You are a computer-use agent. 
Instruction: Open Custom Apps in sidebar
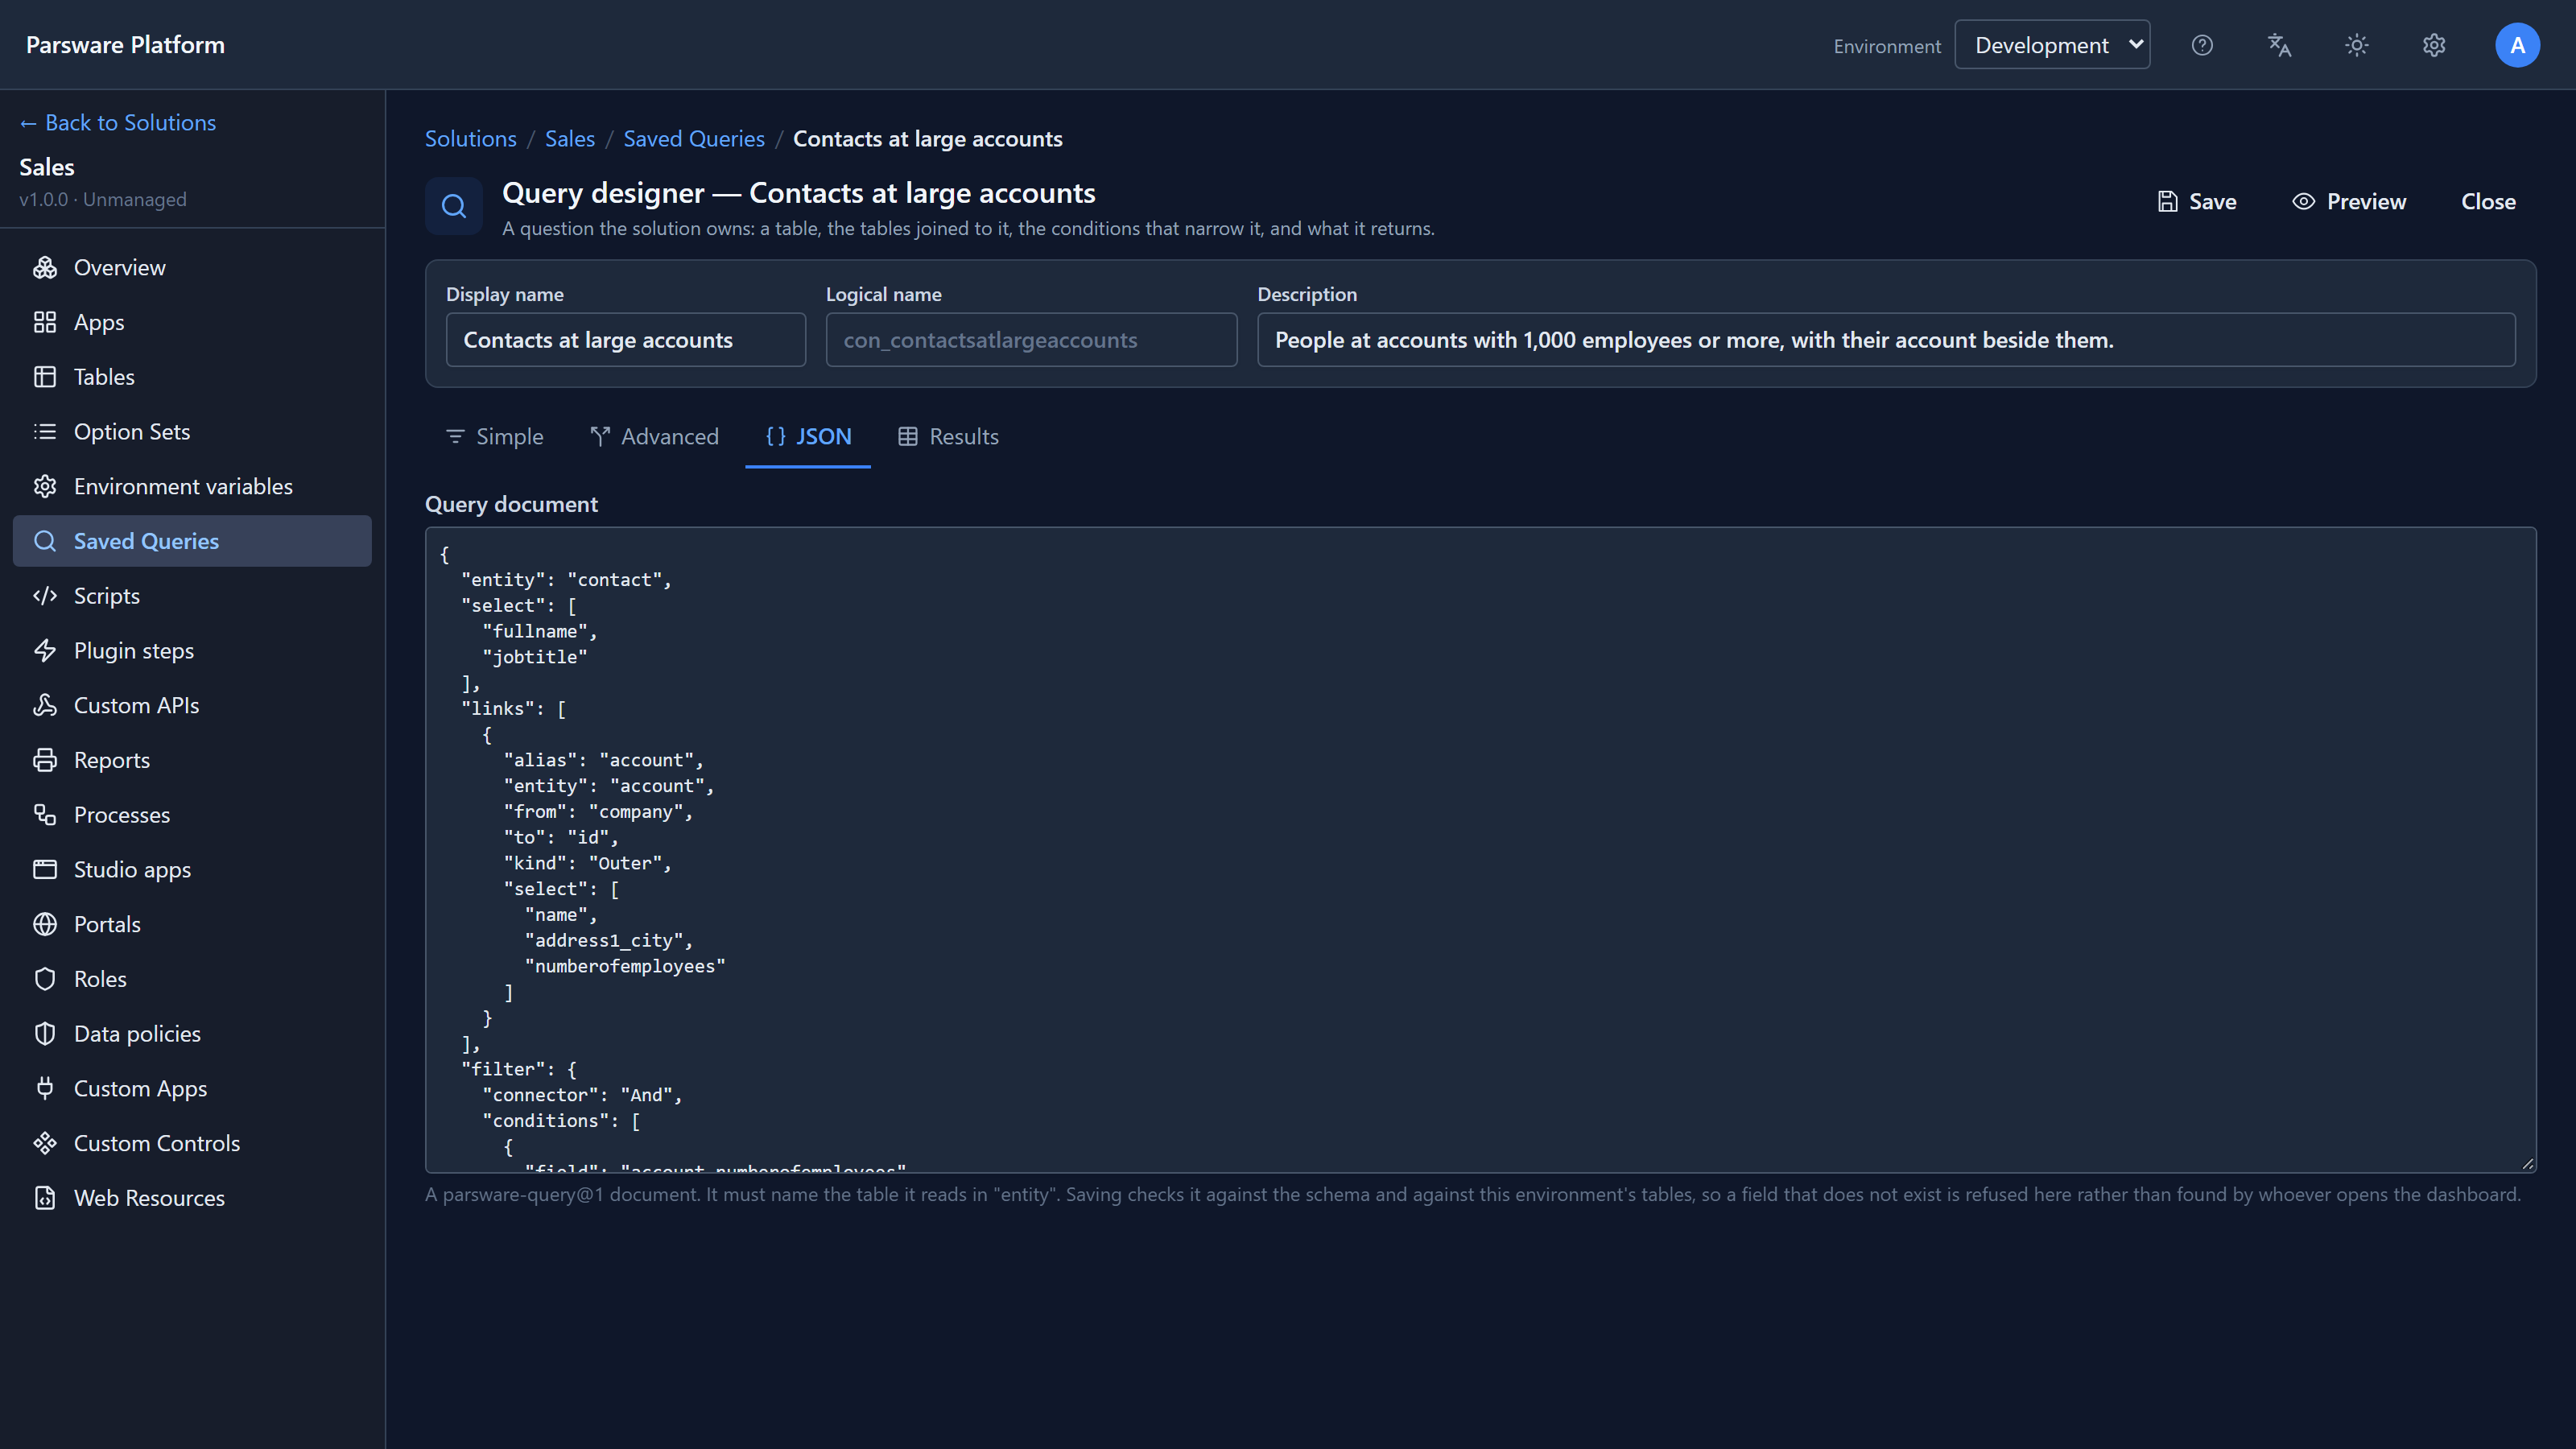192,1089
